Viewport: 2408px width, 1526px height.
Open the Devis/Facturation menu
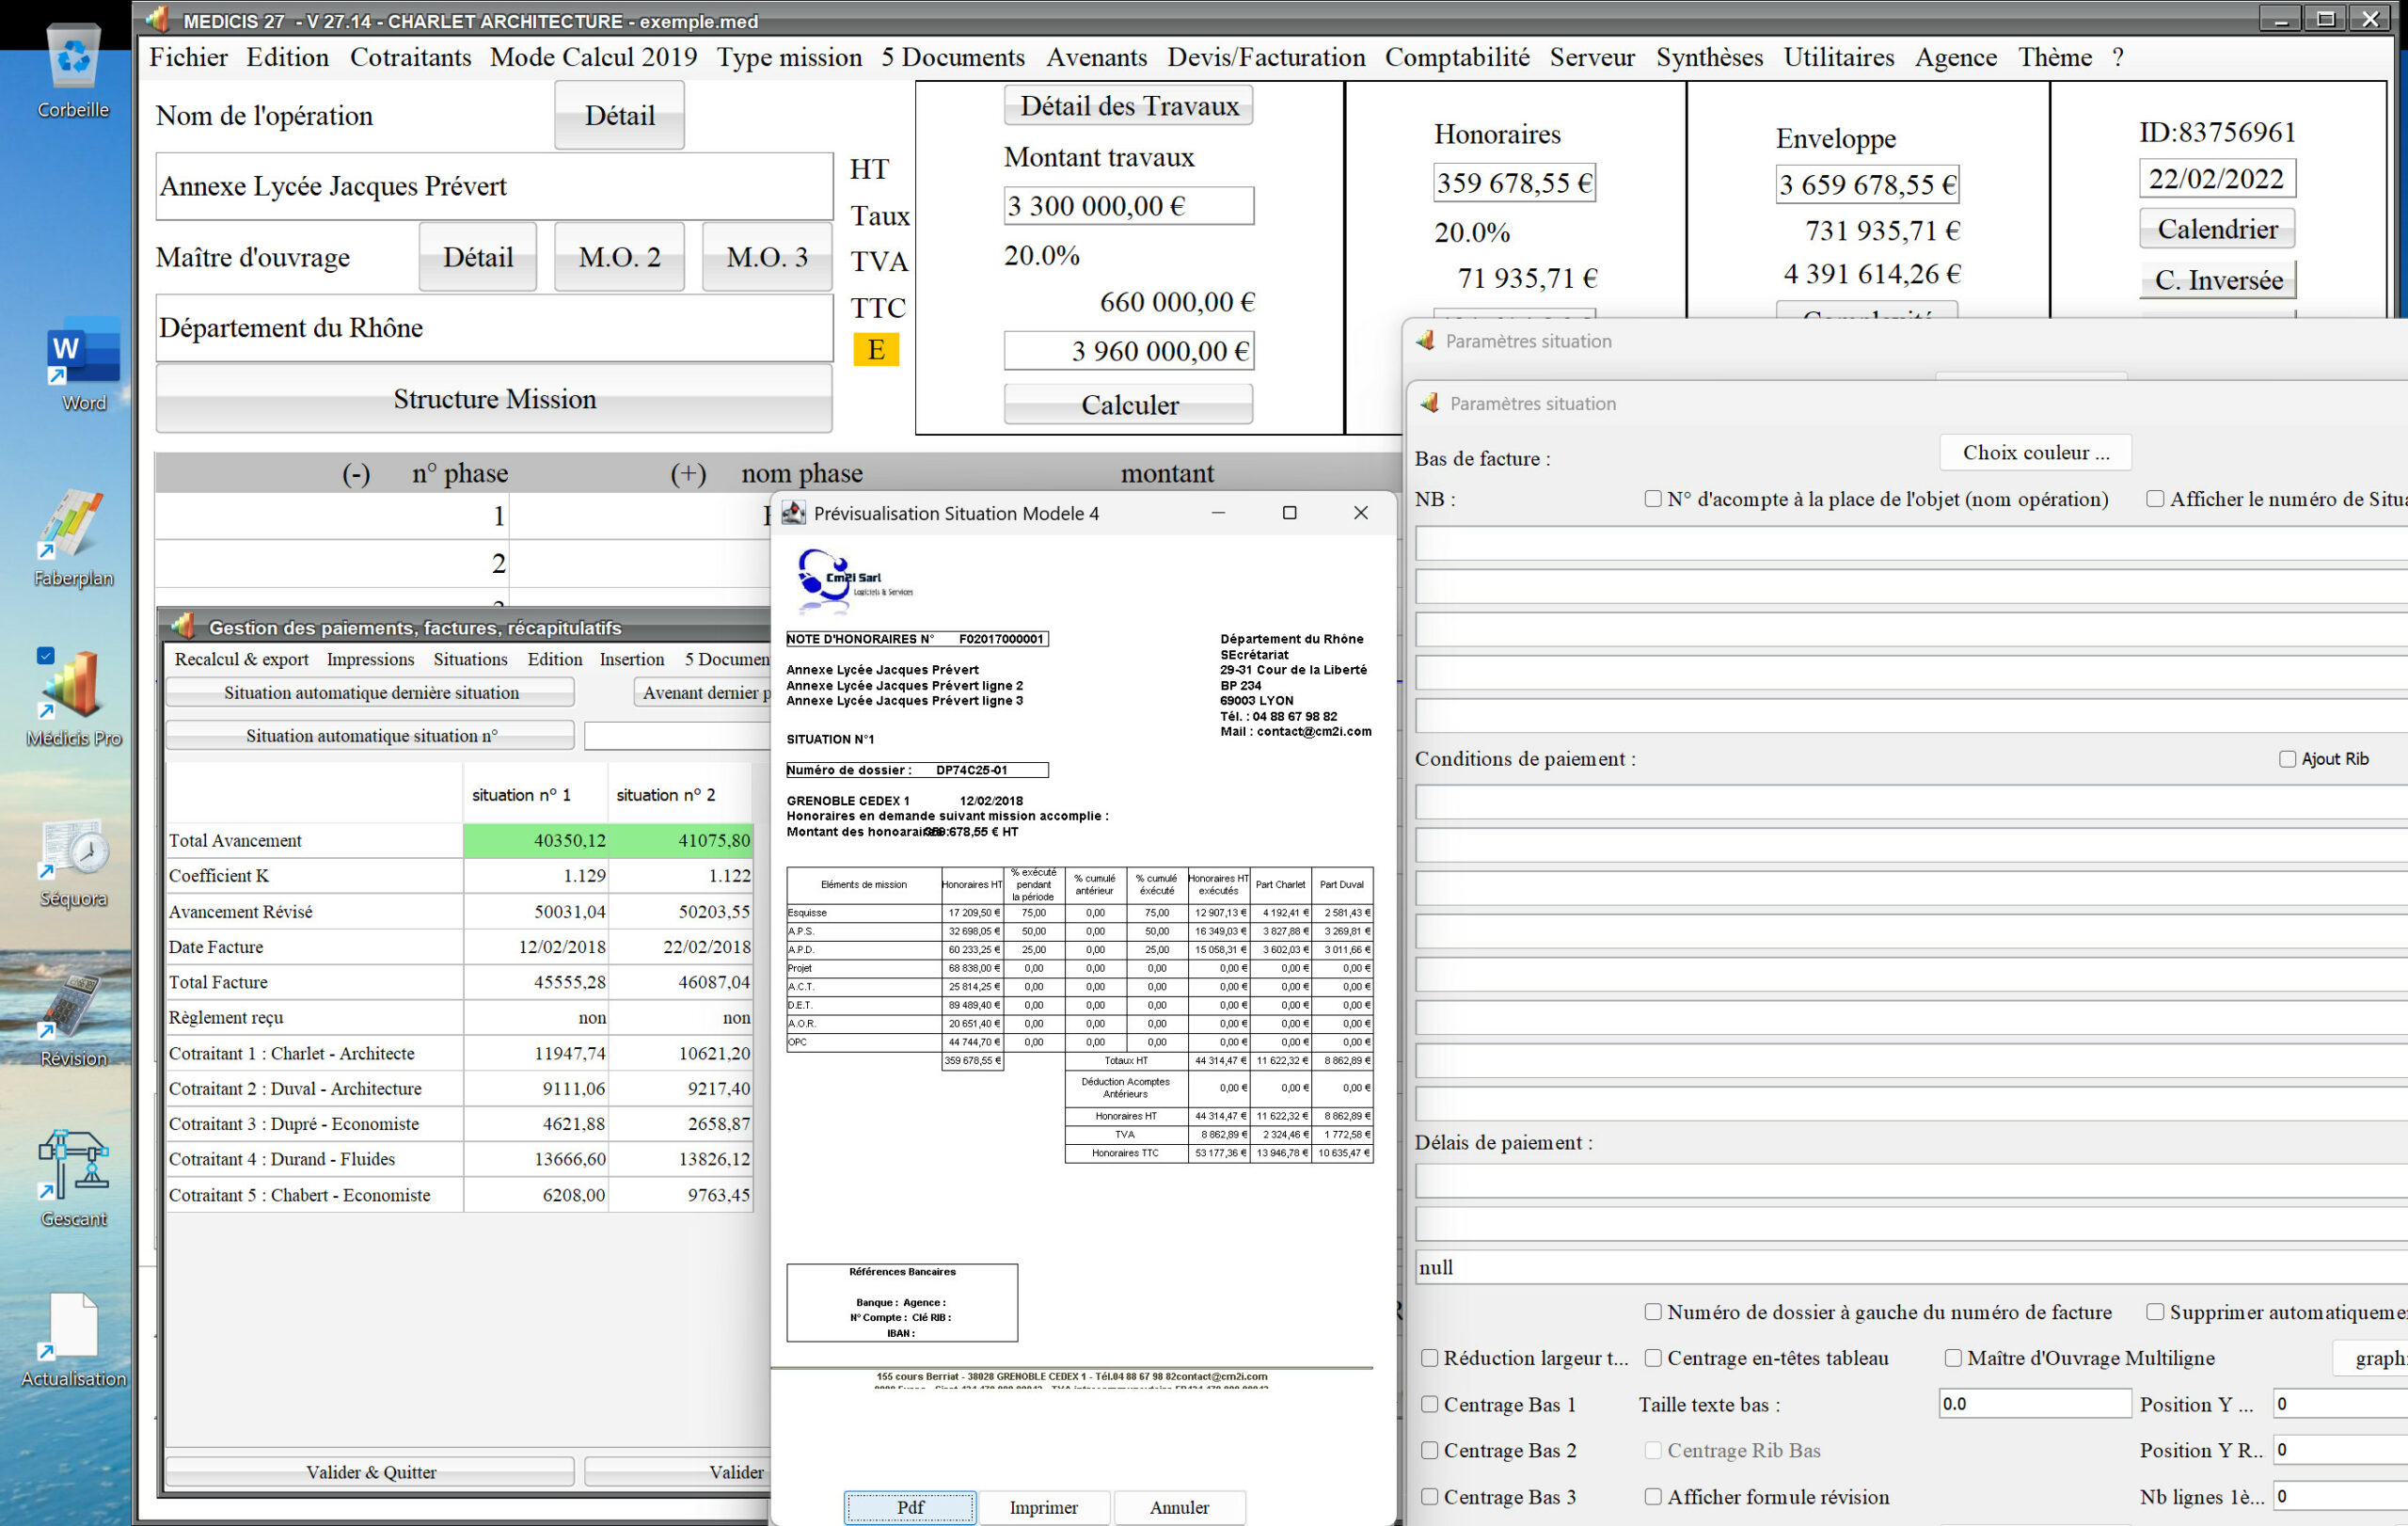pyautogui.click(x=1265, y=57)
